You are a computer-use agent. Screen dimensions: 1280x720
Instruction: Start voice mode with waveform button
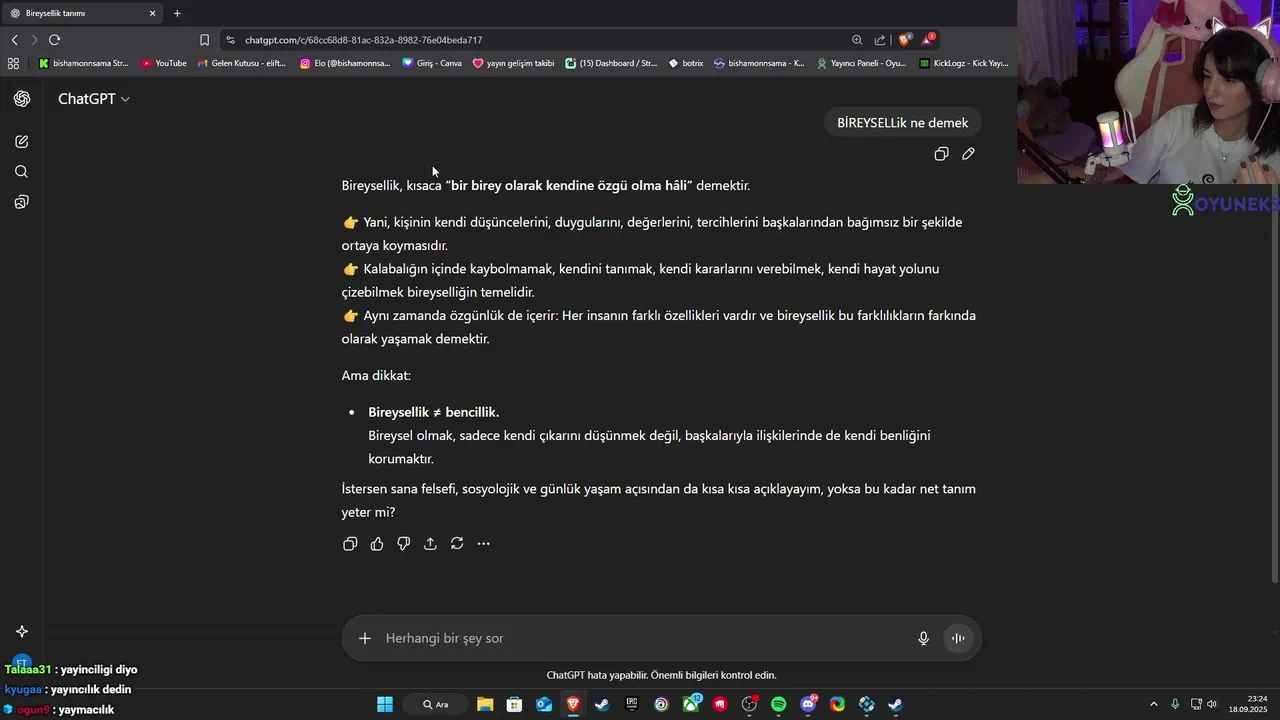[x=958, y=638]
